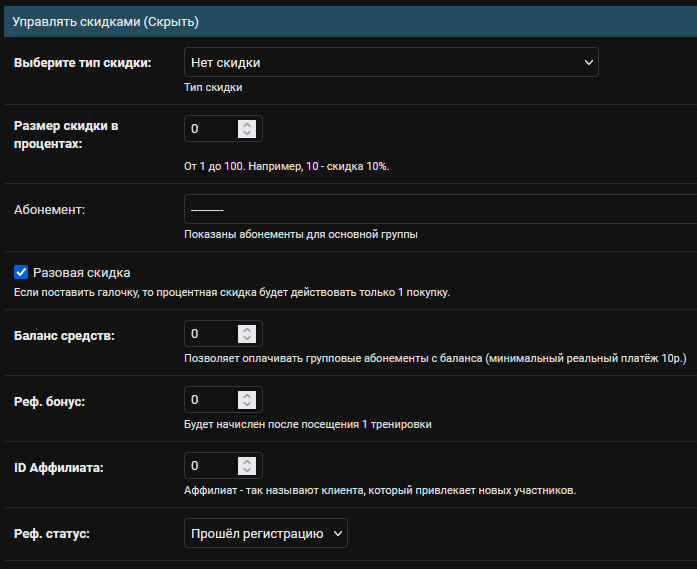The width and height of the screenshot is (697, 569).
Task: Select the Реф. бонус number field
Action: point(212,400)
